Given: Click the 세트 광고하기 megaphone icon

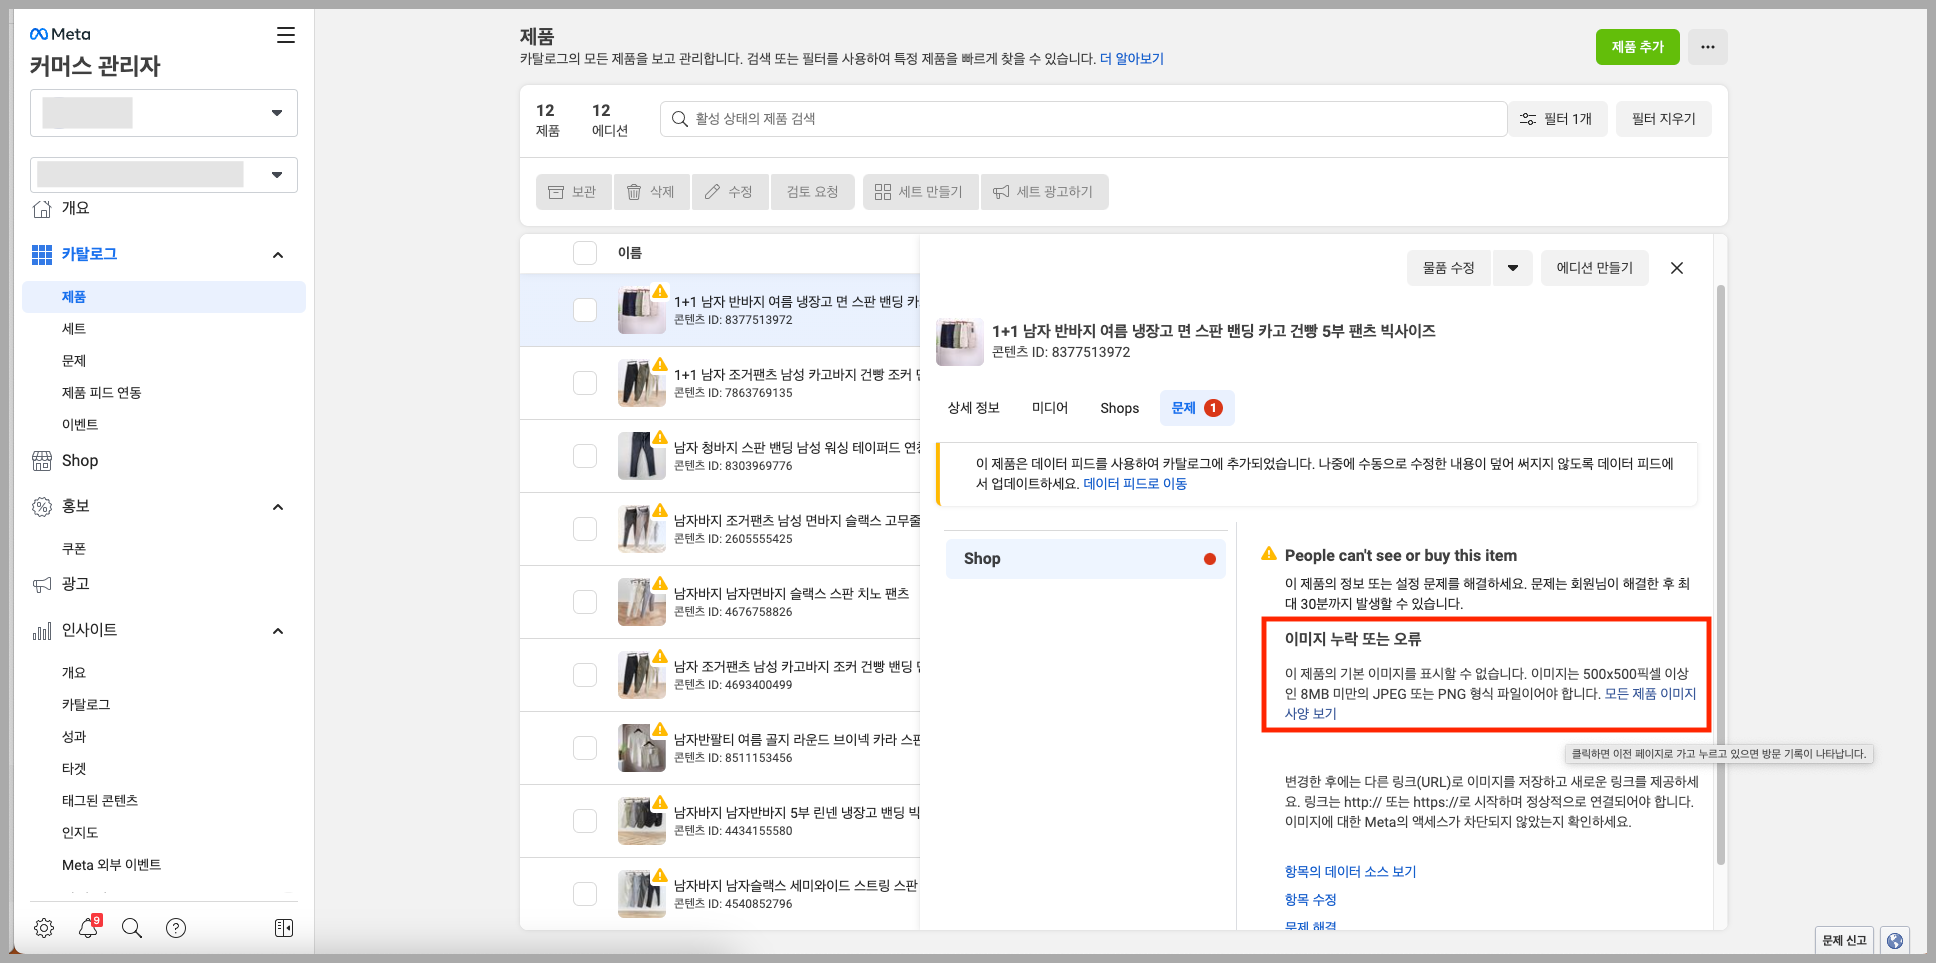Looking at the screenshot, I should [x=1001, y=191].
